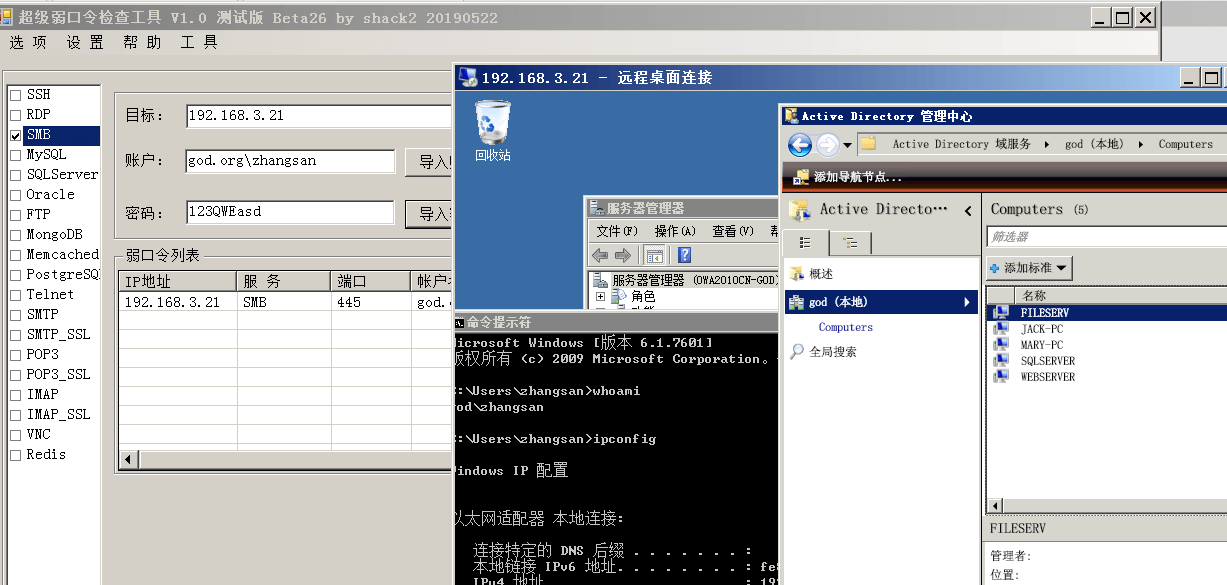The height and width of the screenshot is (585, 1227).
Task: Click the import button next to password field
Action: 429,214
